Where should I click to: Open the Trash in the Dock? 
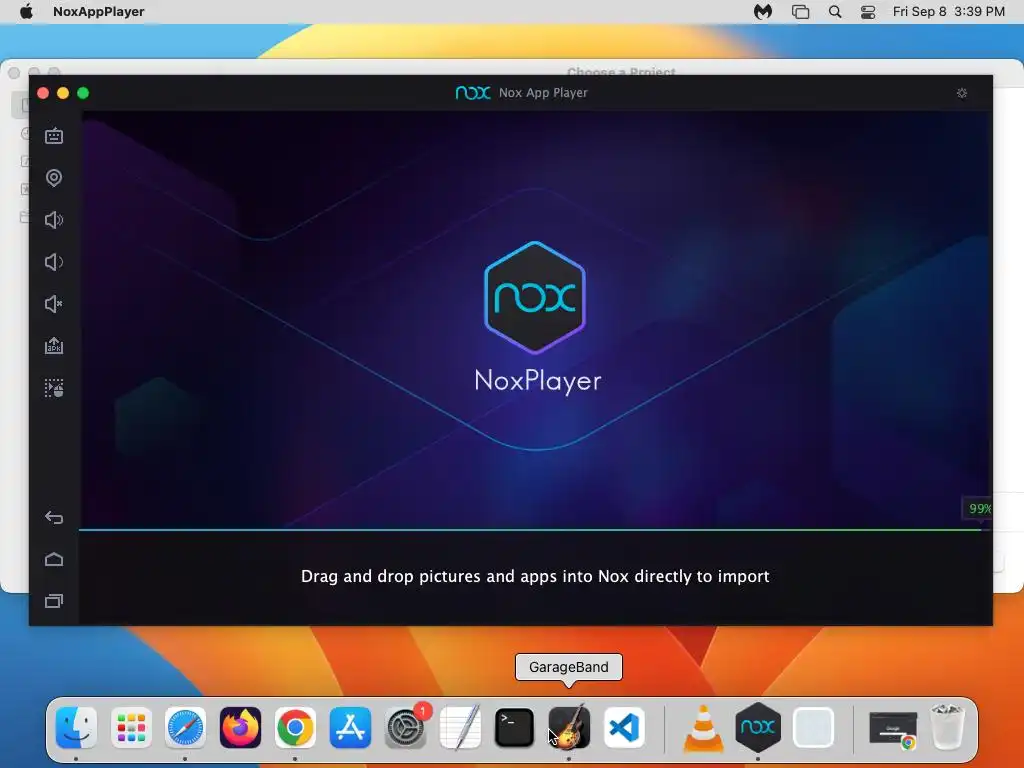pyautogui.click(x=947, y=726)
